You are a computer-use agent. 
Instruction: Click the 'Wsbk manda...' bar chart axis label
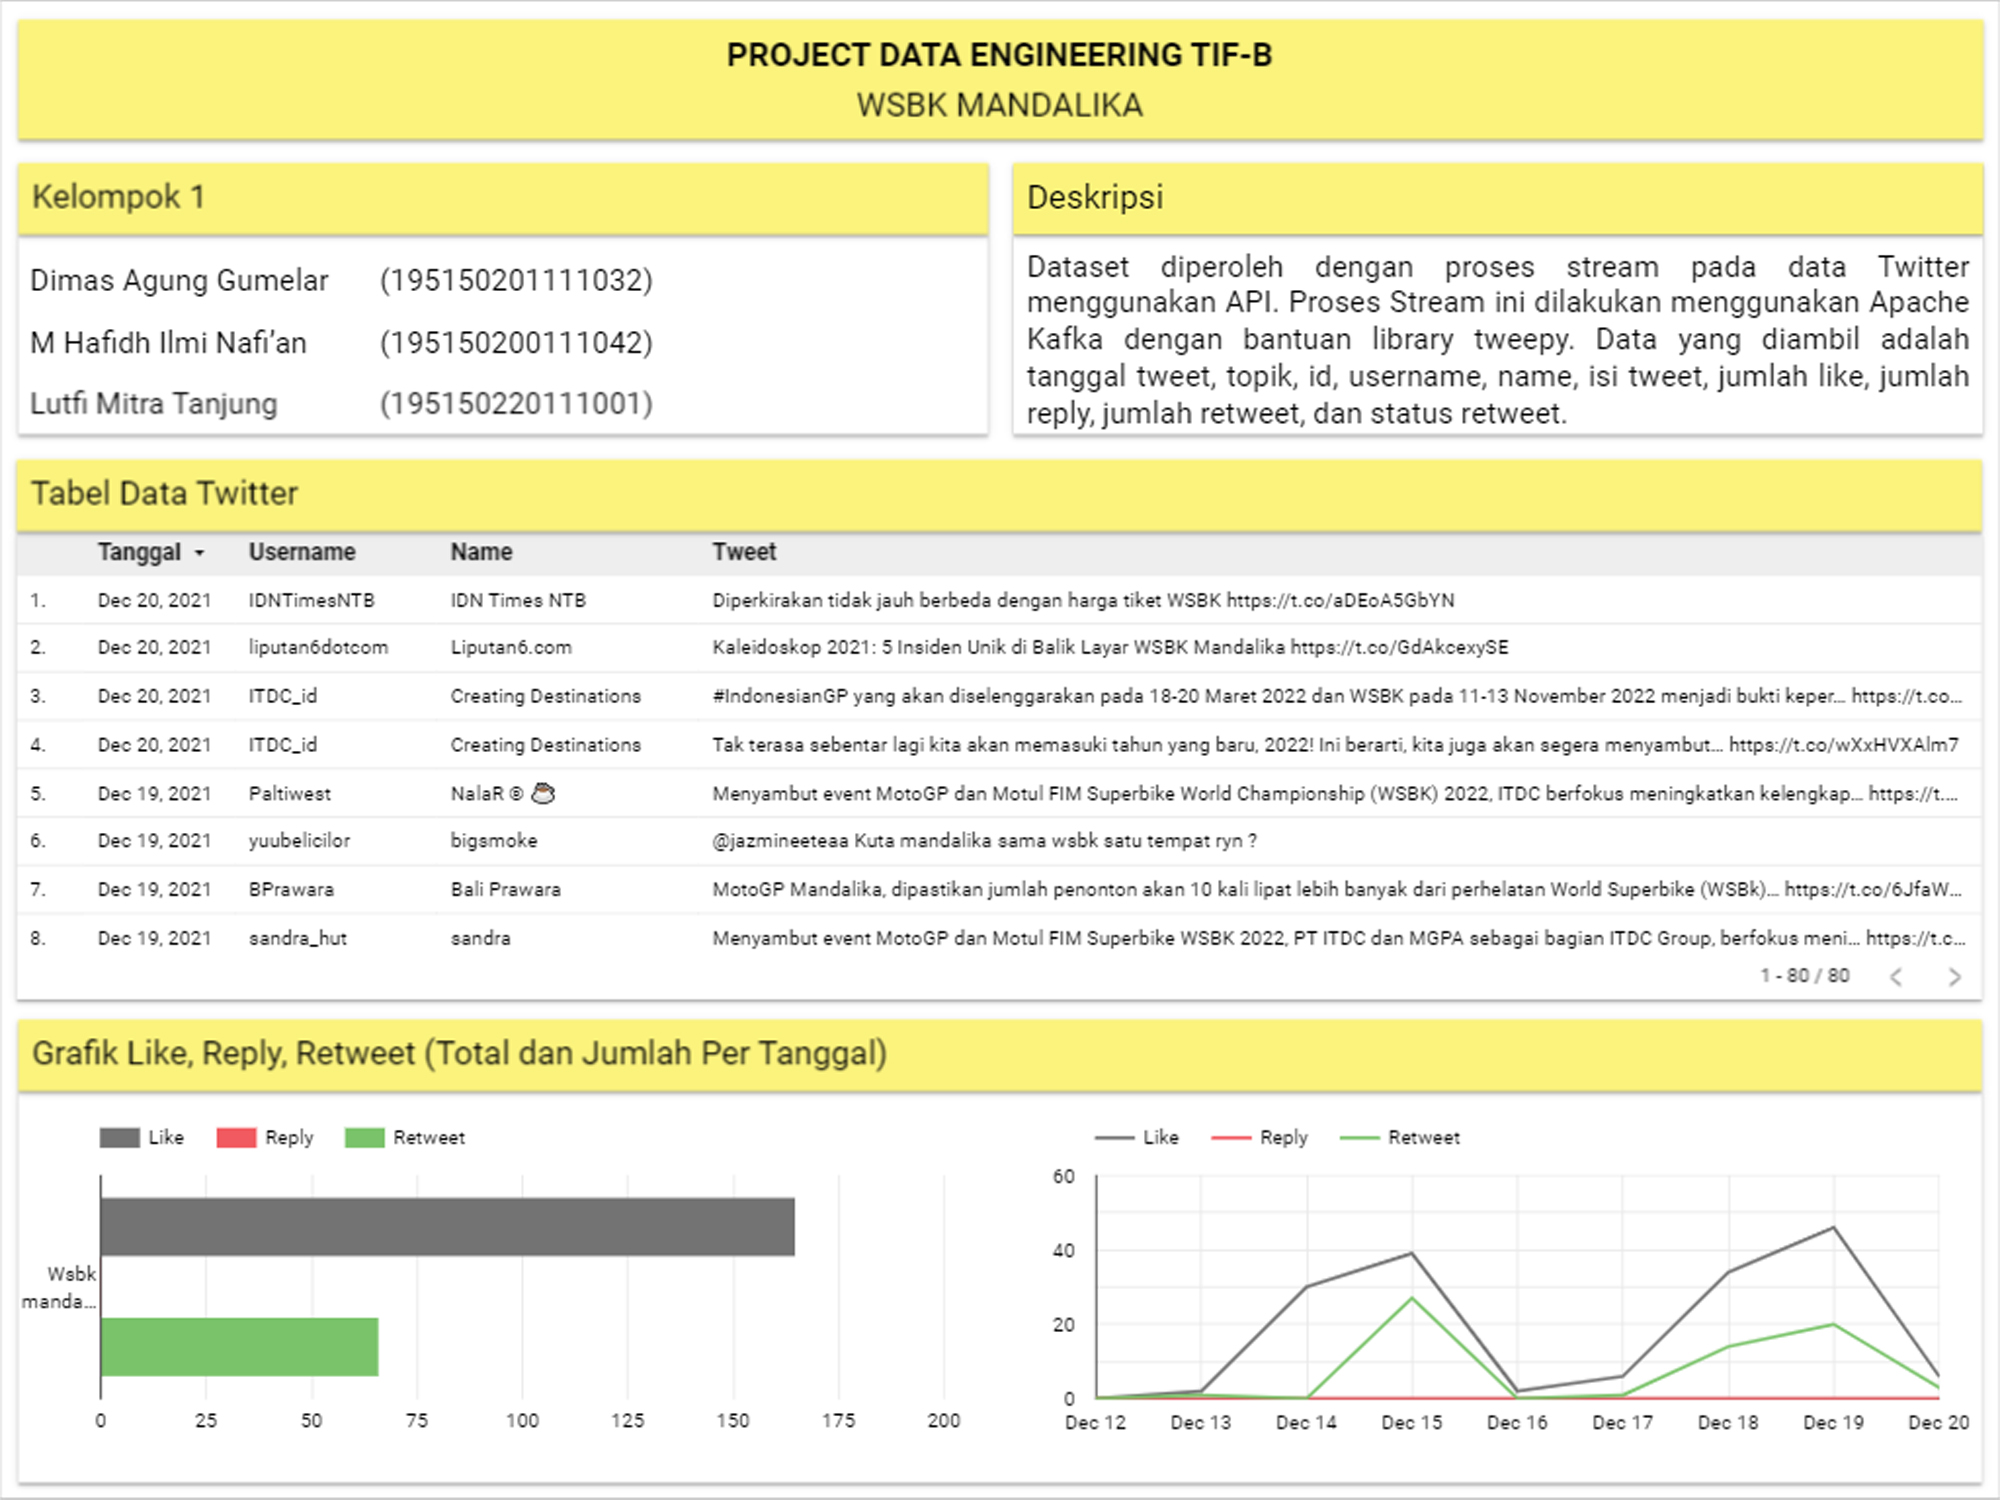pyautogui.click(x=59, y=1287)
